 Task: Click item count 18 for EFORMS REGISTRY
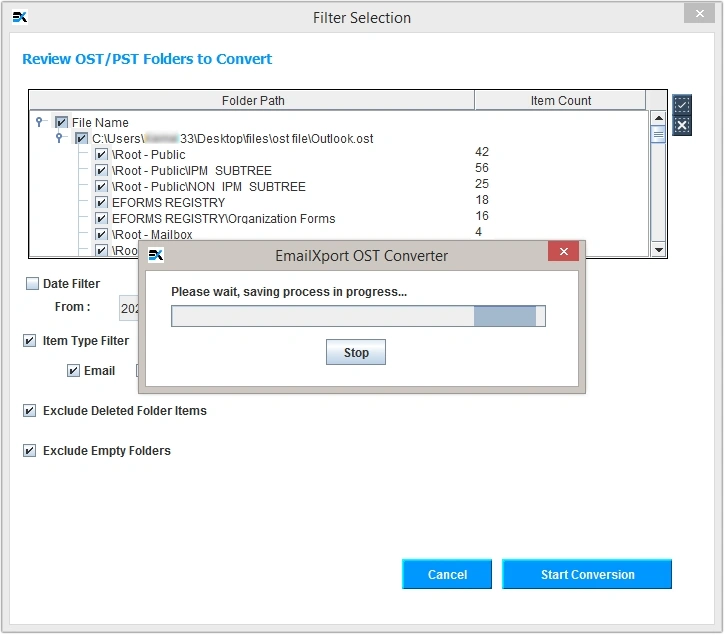pyautogui.click(x=482, y=200)
